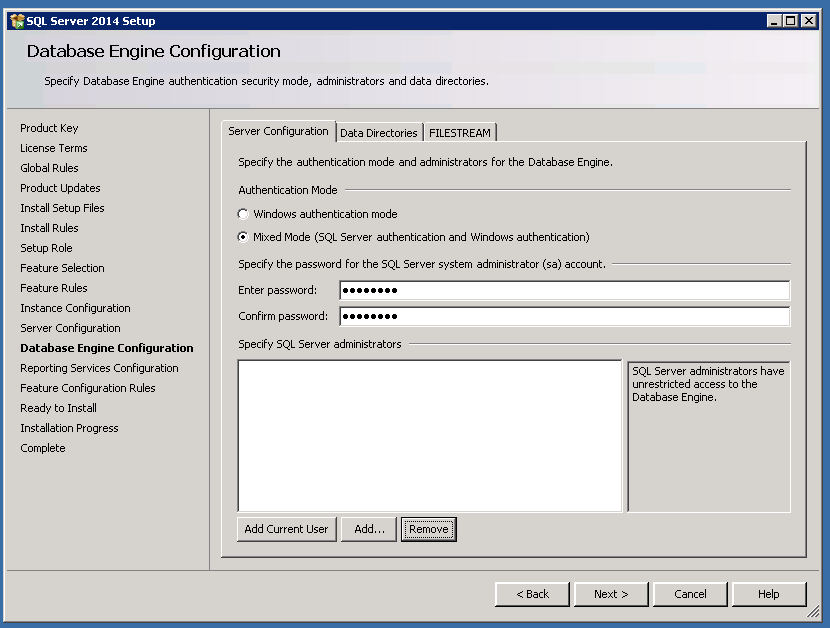Select Windows authentication mode
Image resolution: width=830 pixels, height=628 pixels.
click(x=241, y=213)
